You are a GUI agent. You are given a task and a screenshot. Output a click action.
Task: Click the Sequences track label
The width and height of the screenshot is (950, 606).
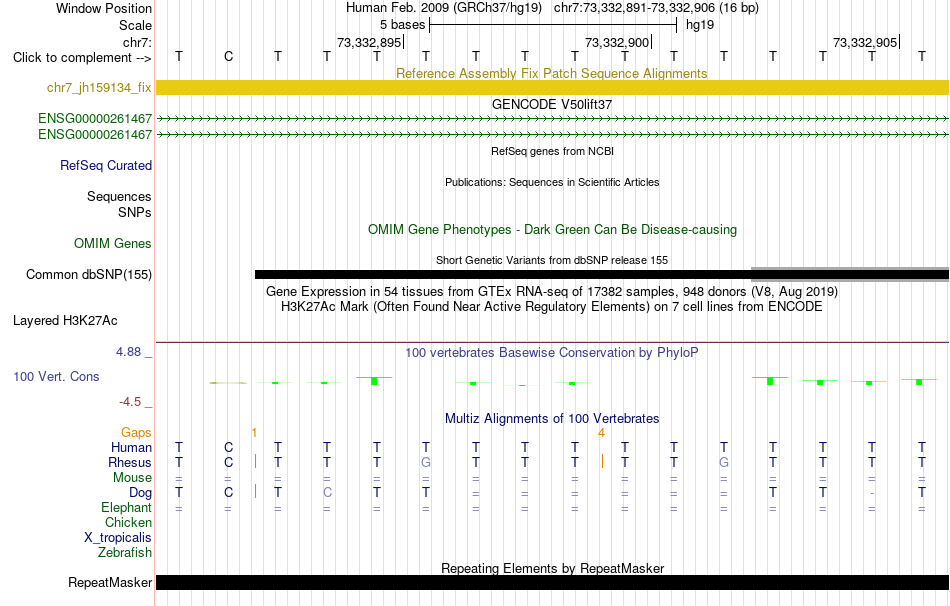[x=119, y=196]
